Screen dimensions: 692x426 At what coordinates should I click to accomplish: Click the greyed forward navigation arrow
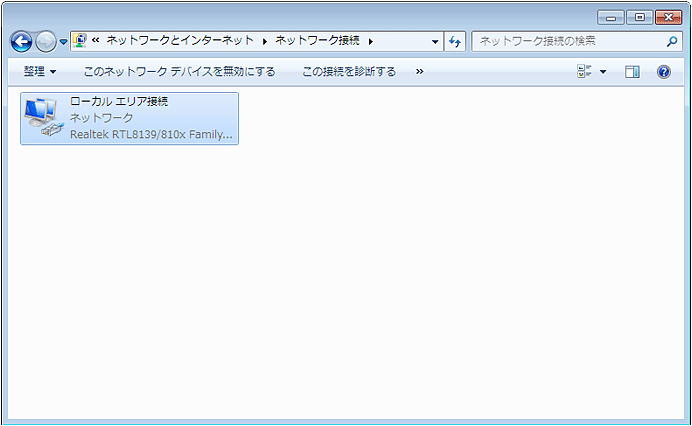point(45,42)
